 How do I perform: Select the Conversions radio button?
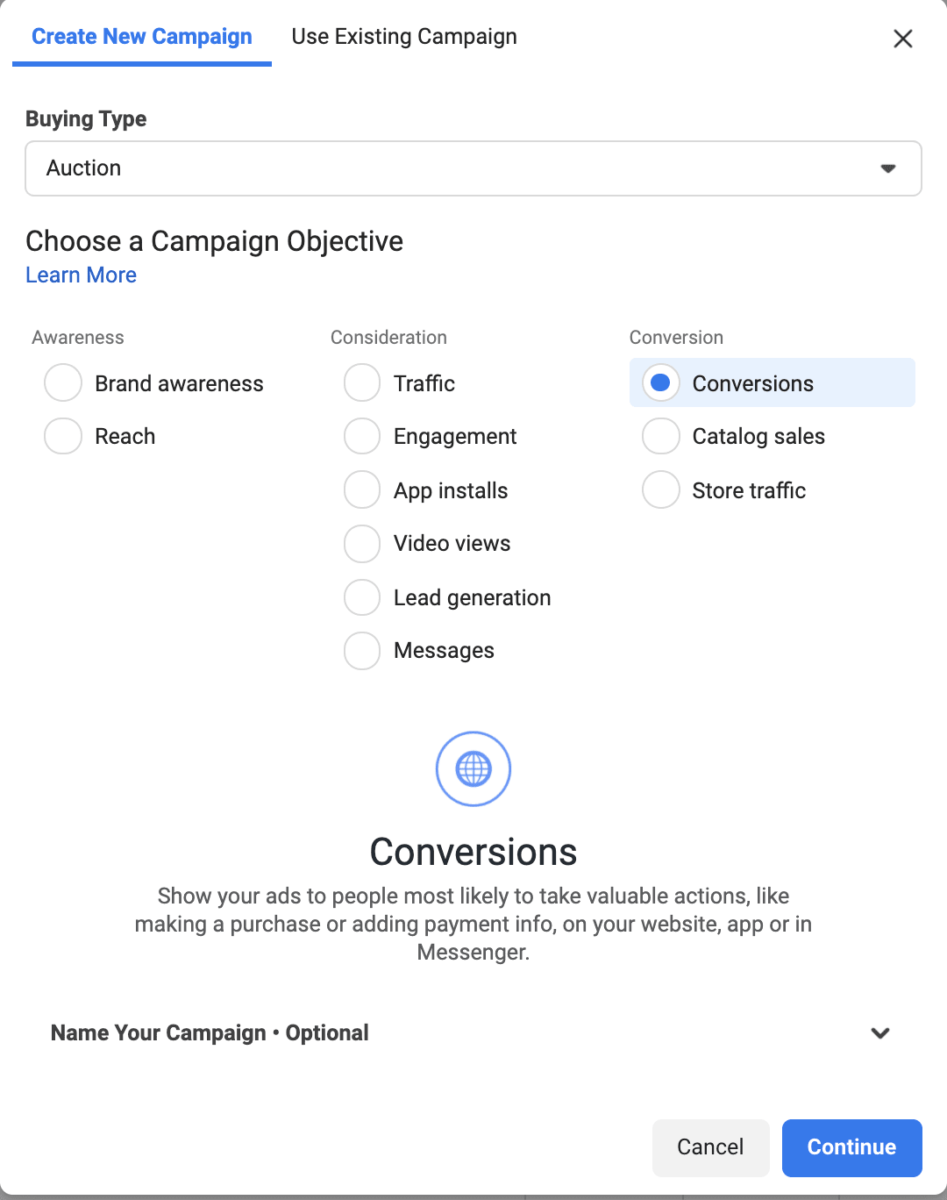coord(660,383)
